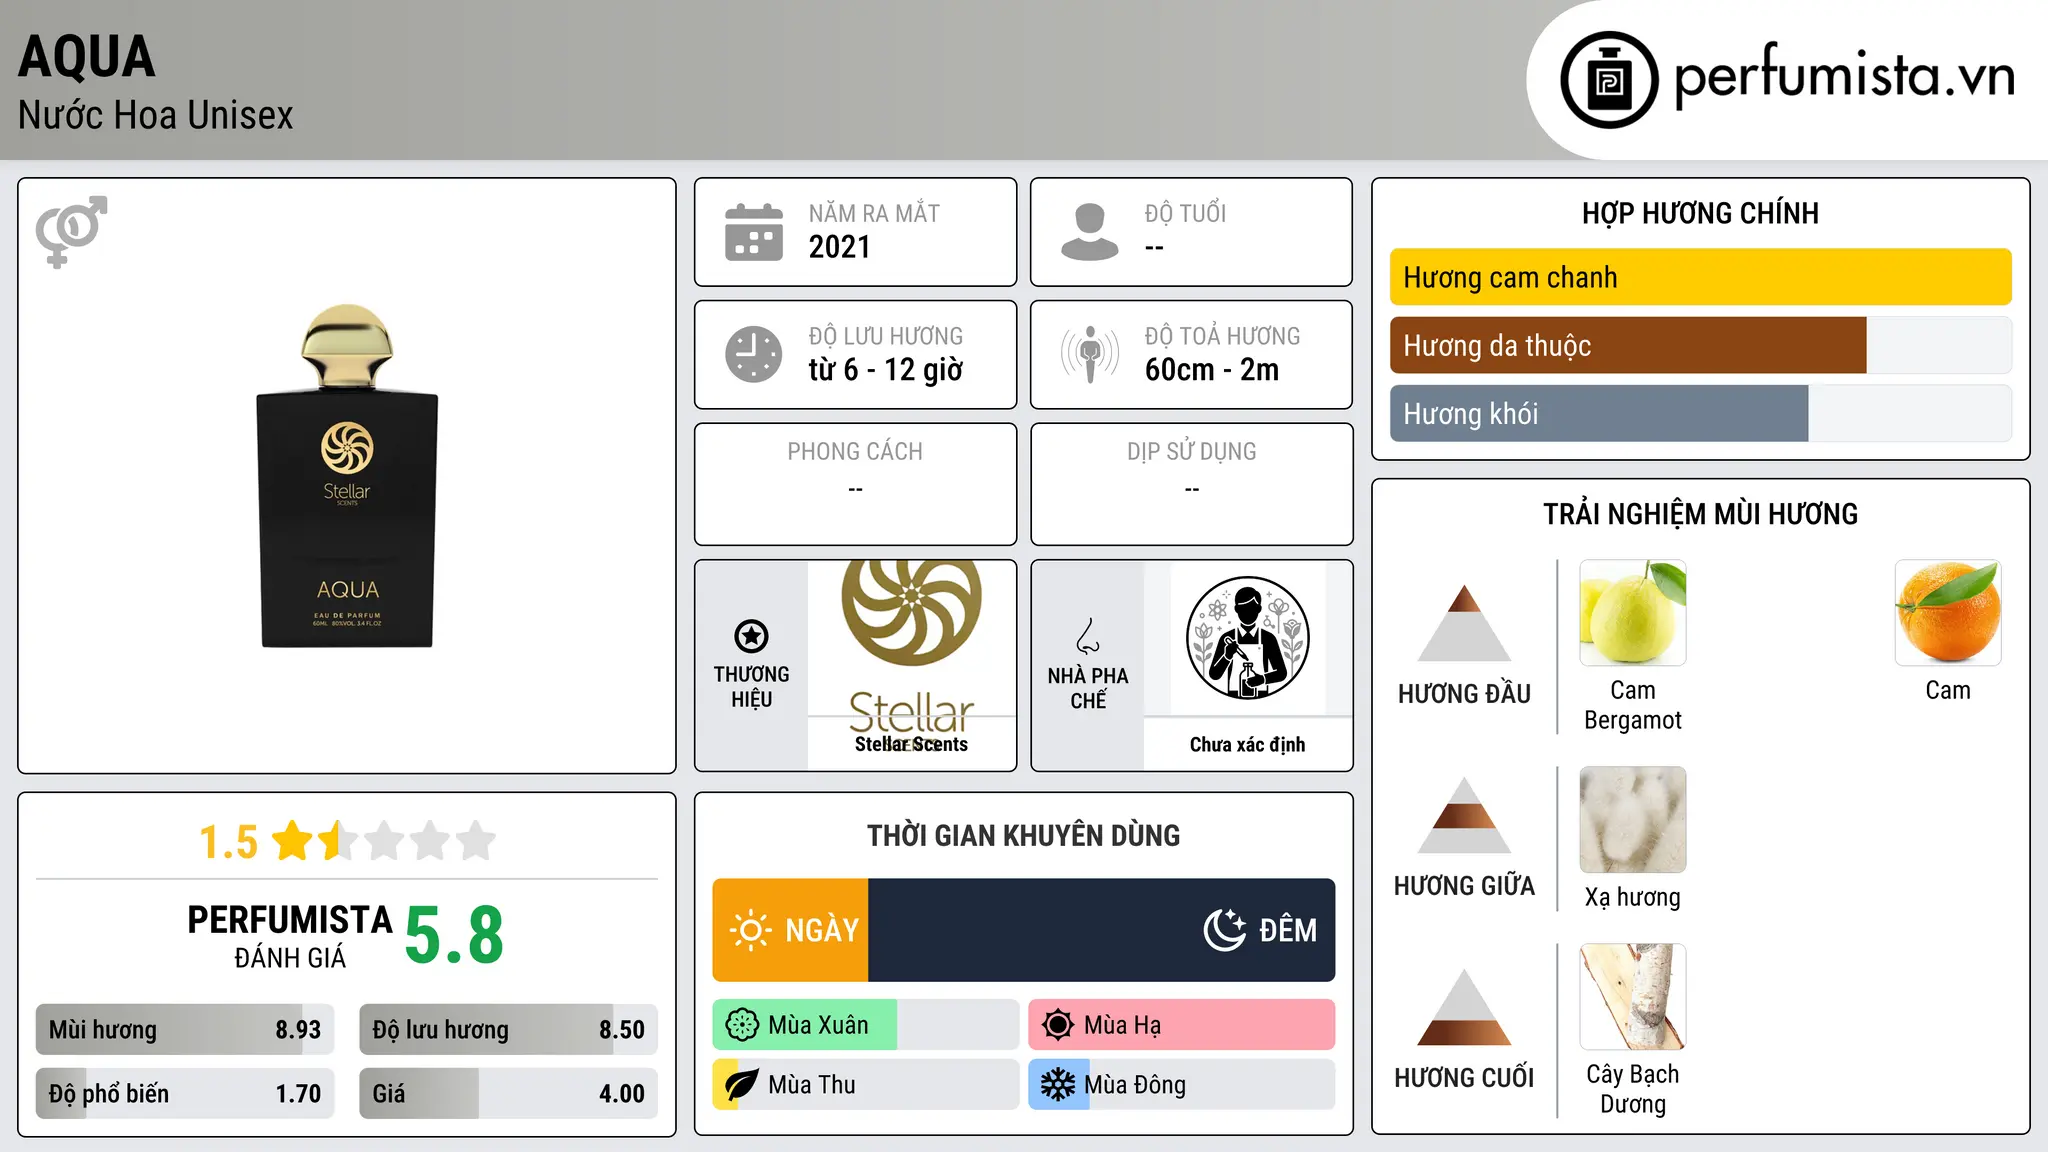Open the AQUA perfume bottle image
Screen dimensions: 2048x1152
[347, 476]
